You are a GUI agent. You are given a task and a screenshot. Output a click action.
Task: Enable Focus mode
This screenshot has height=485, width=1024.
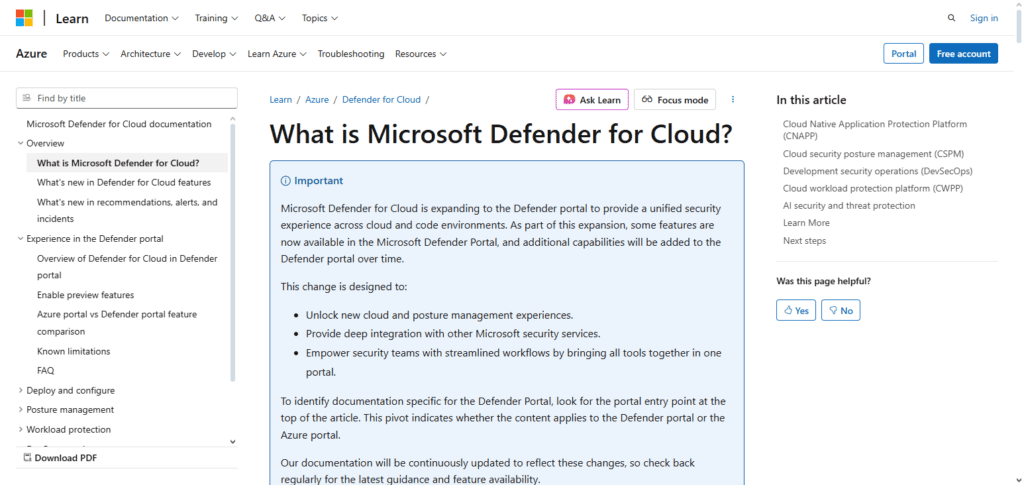pyautogui.click(x=675, y=99)
